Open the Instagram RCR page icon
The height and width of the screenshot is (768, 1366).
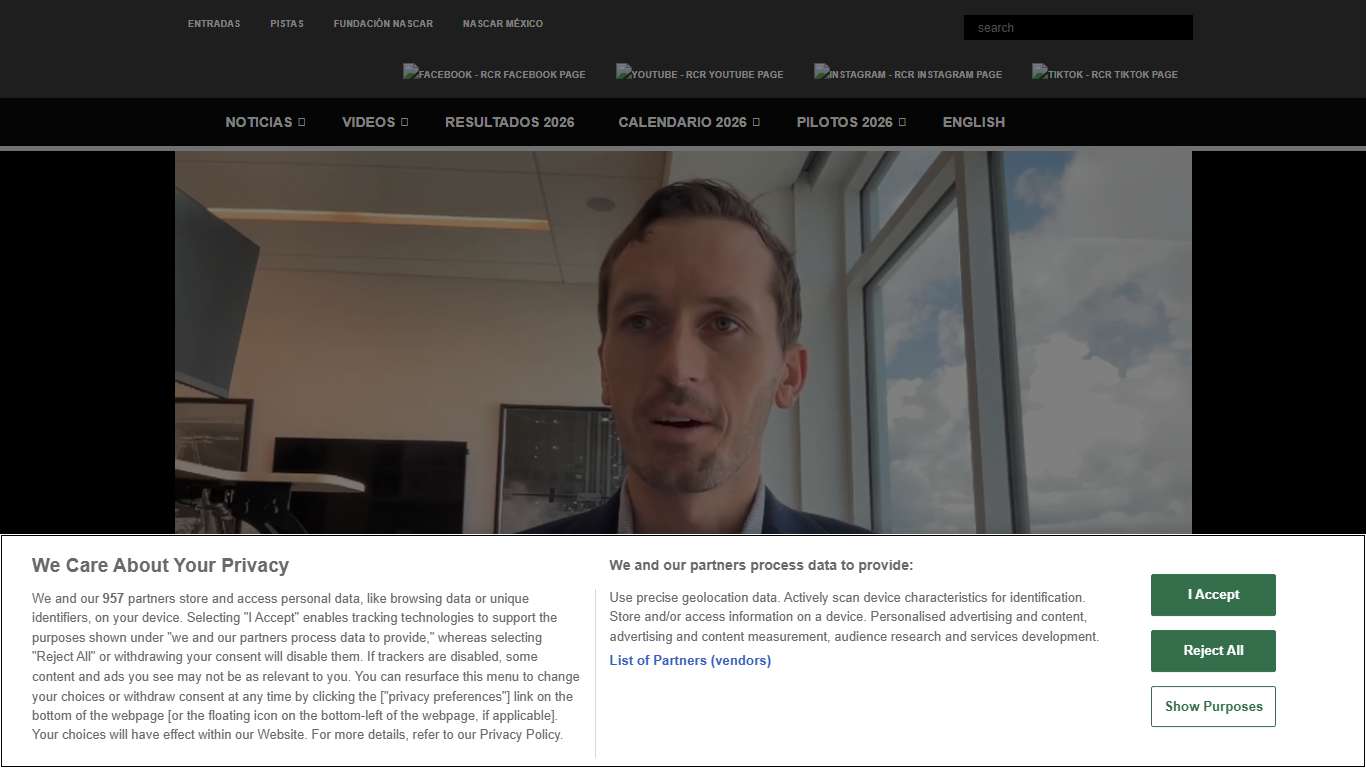tap(907, 74)
